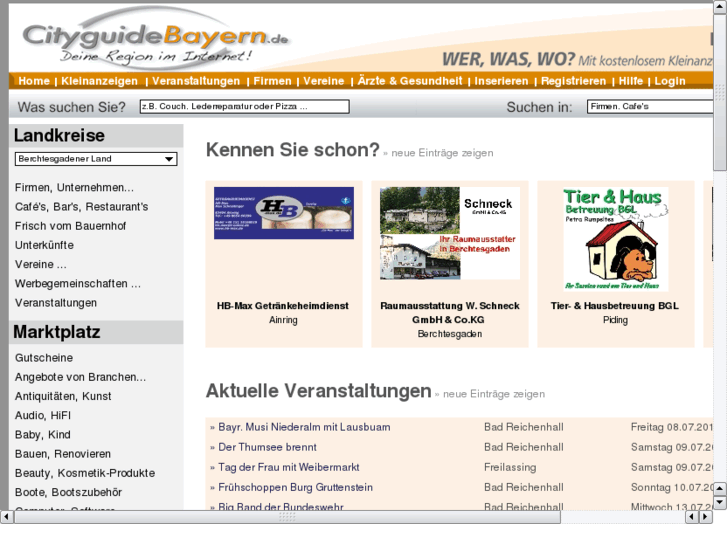Click the 'Suchen in' Firmen, Cafe's field

click(650, 107)
